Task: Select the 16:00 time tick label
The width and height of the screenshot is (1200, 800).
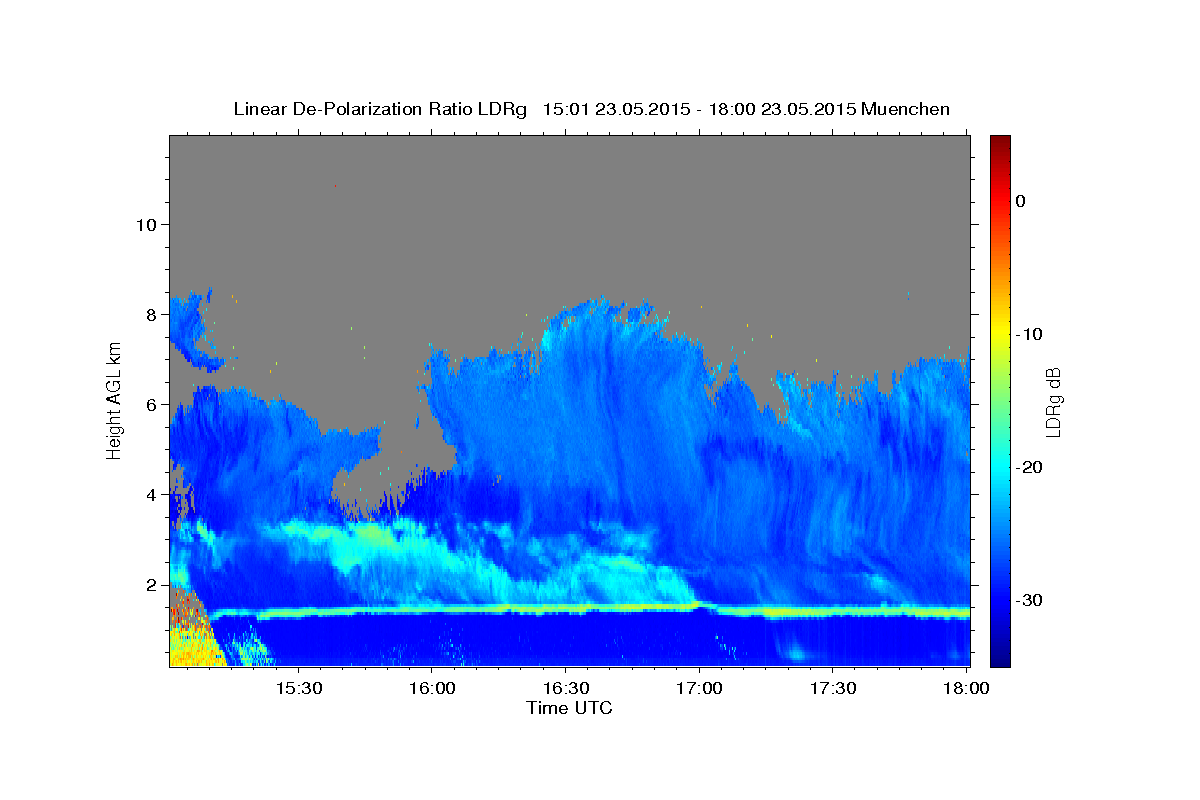Action: point(432,688)
